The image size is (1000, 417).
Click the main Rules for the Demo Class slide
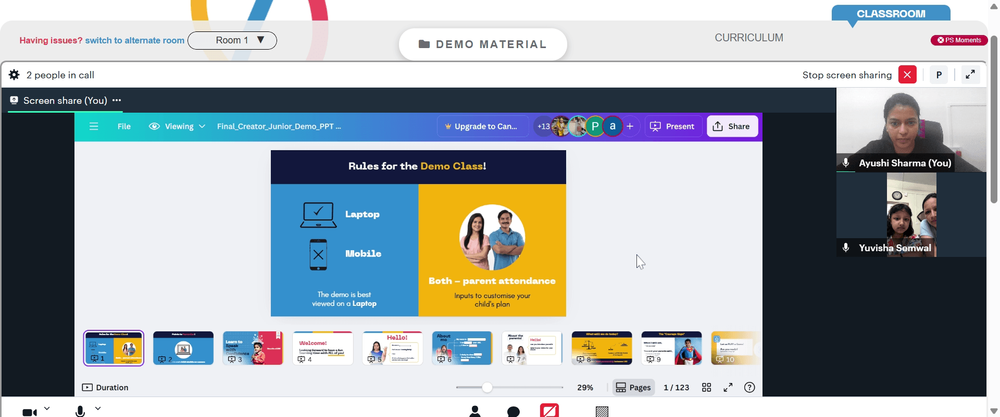click(418, 233)
